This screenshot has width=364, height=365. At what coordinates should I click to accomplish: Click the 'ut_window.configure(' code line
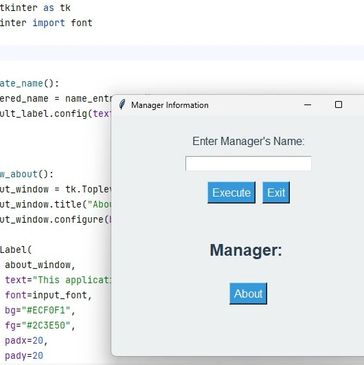[x=55, y=220]
